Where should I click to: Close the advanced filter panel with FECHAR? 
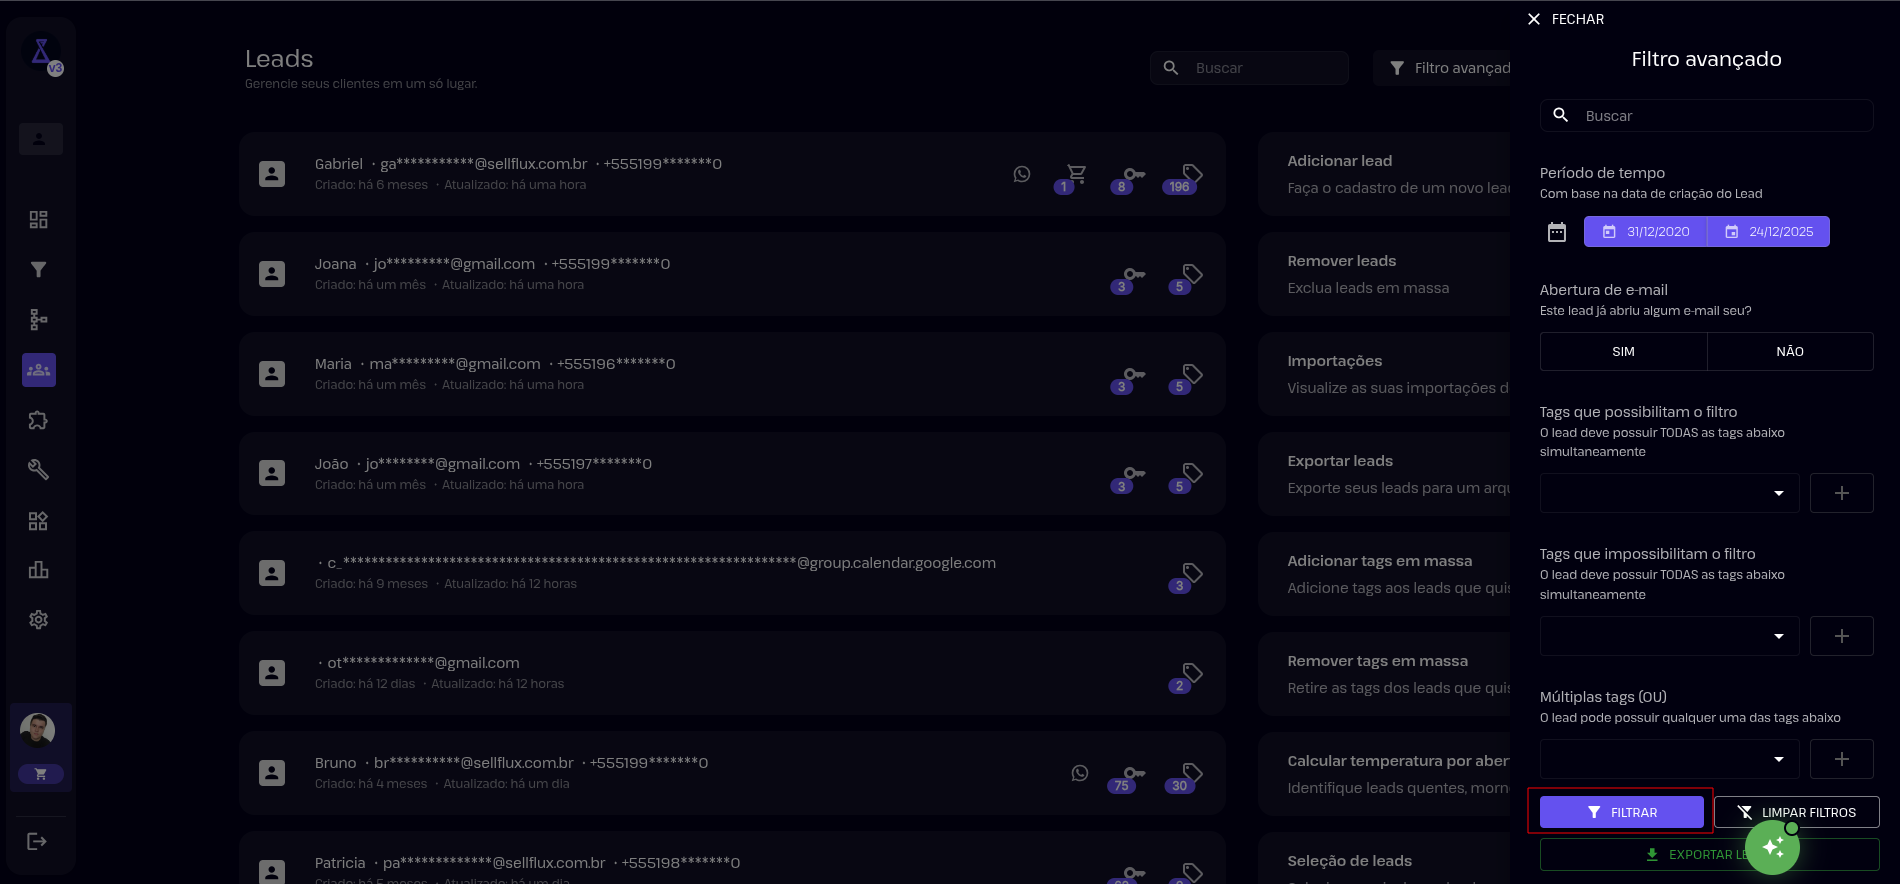(x=1566, y=19)
